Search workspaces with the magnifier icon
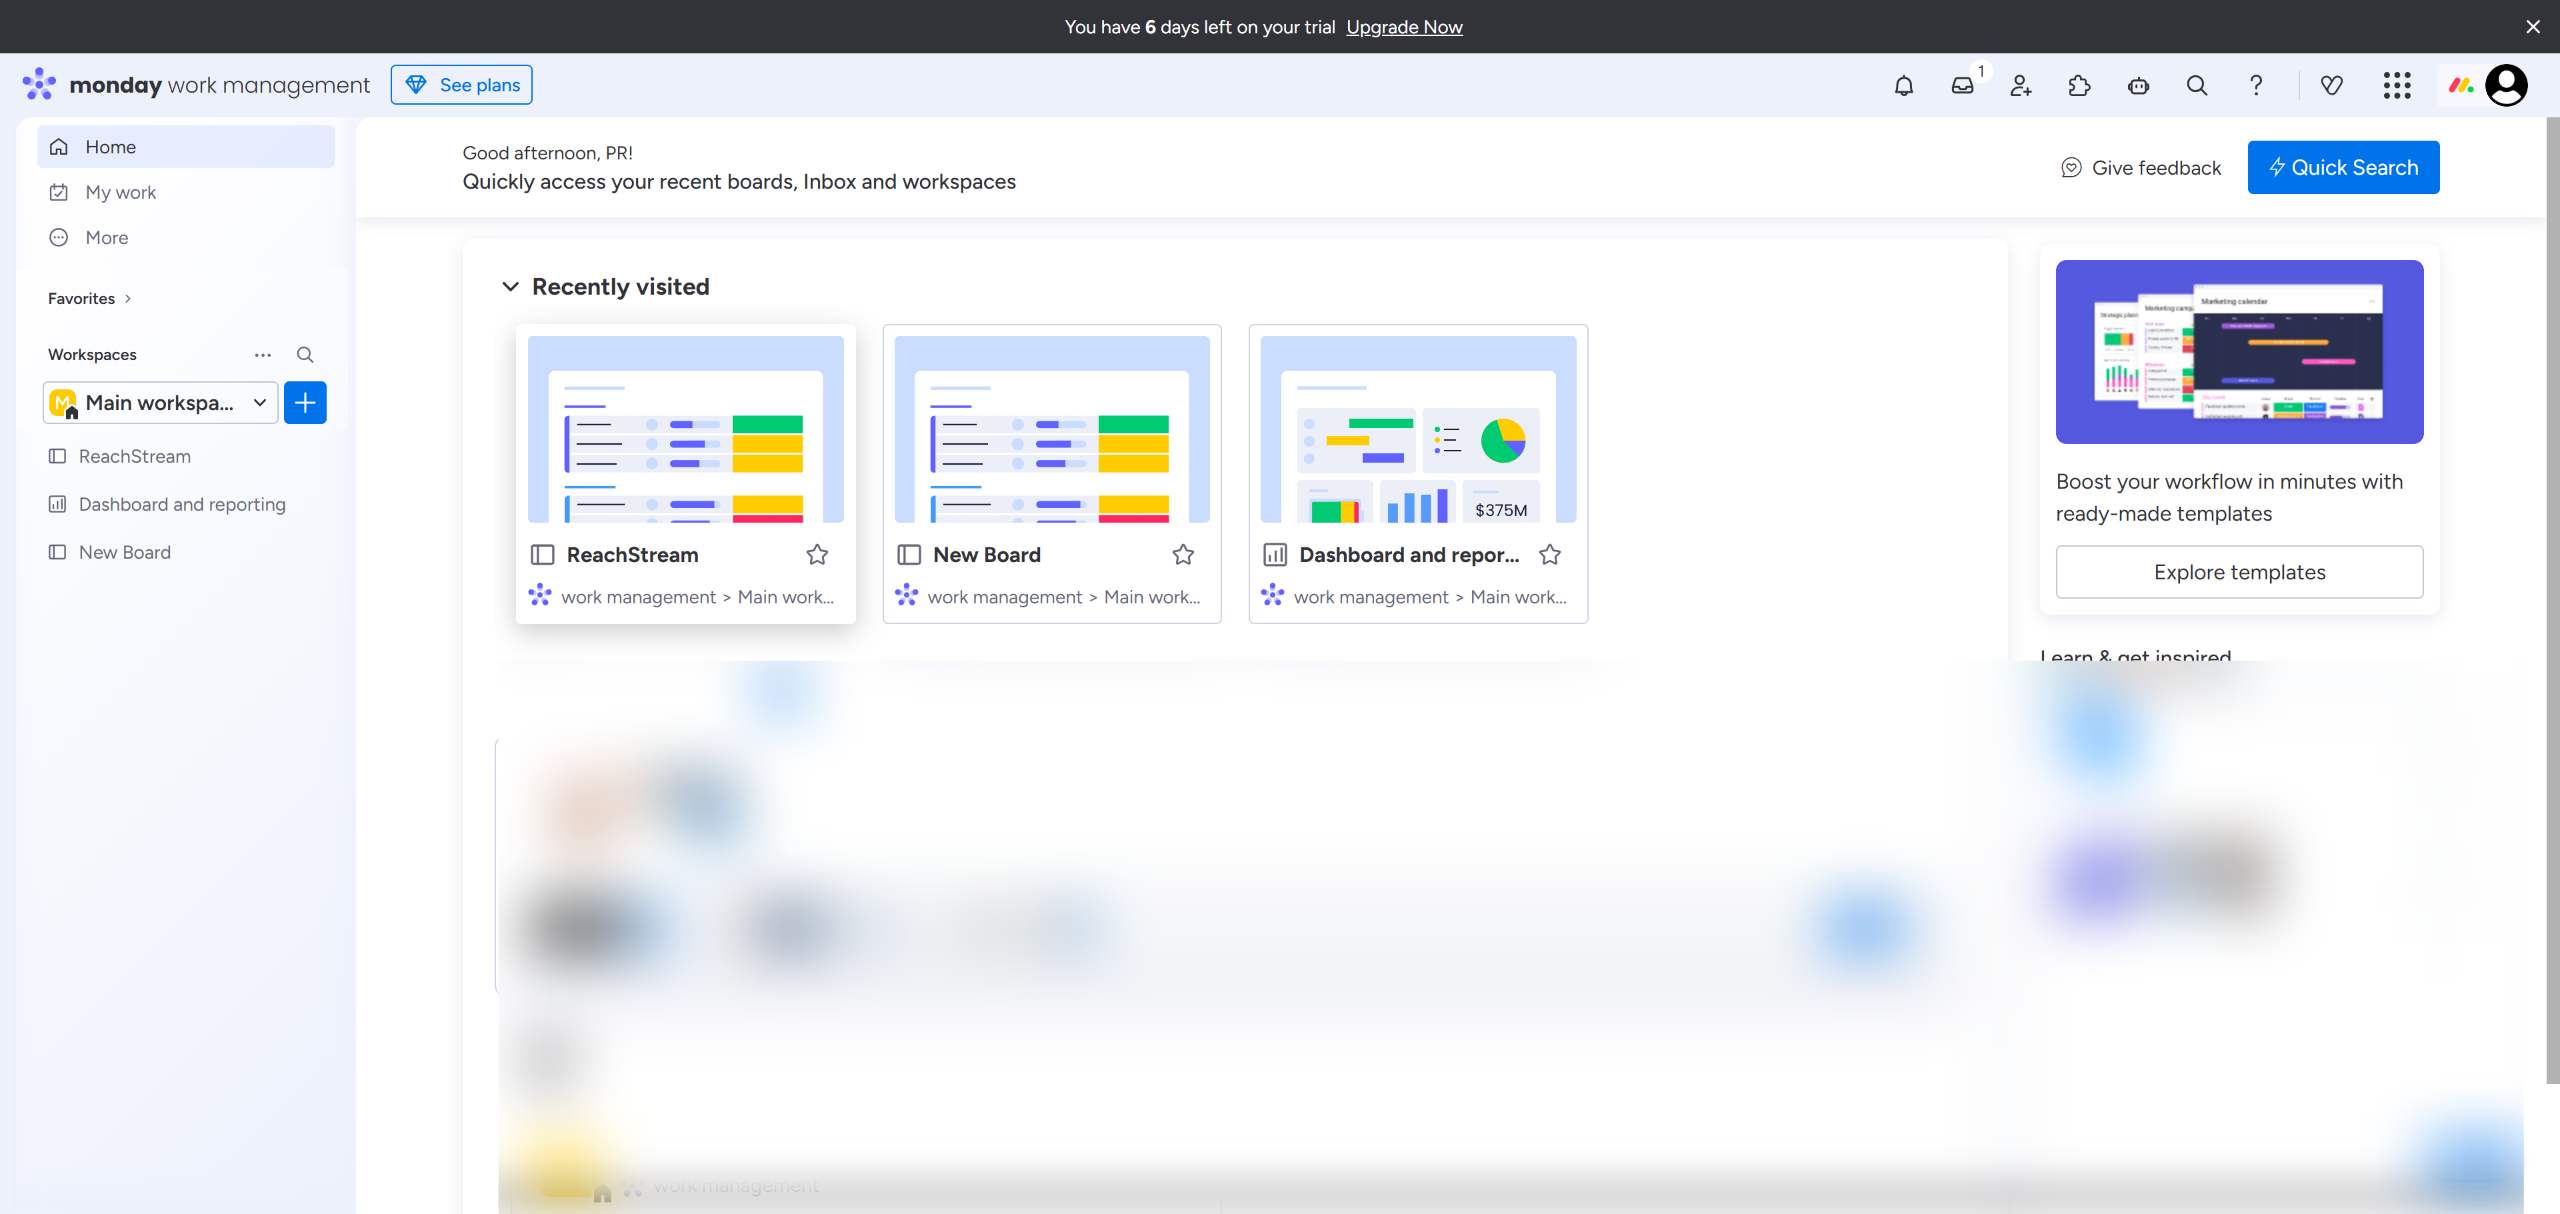Image resolution: width=2560 pixels, height=1214 pixels. point(305,355)
